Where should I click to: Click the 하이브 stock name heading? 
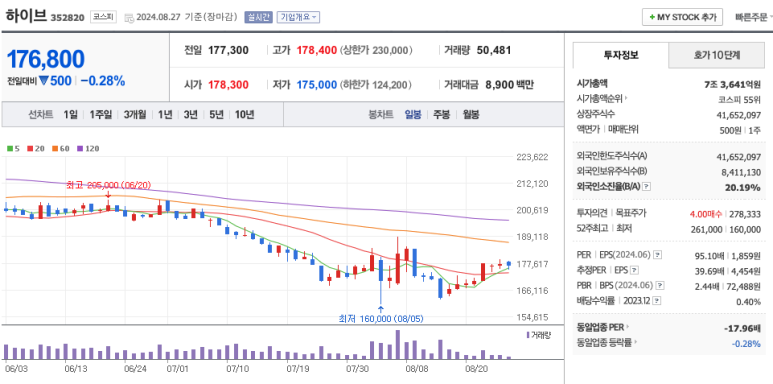(26, 16)
